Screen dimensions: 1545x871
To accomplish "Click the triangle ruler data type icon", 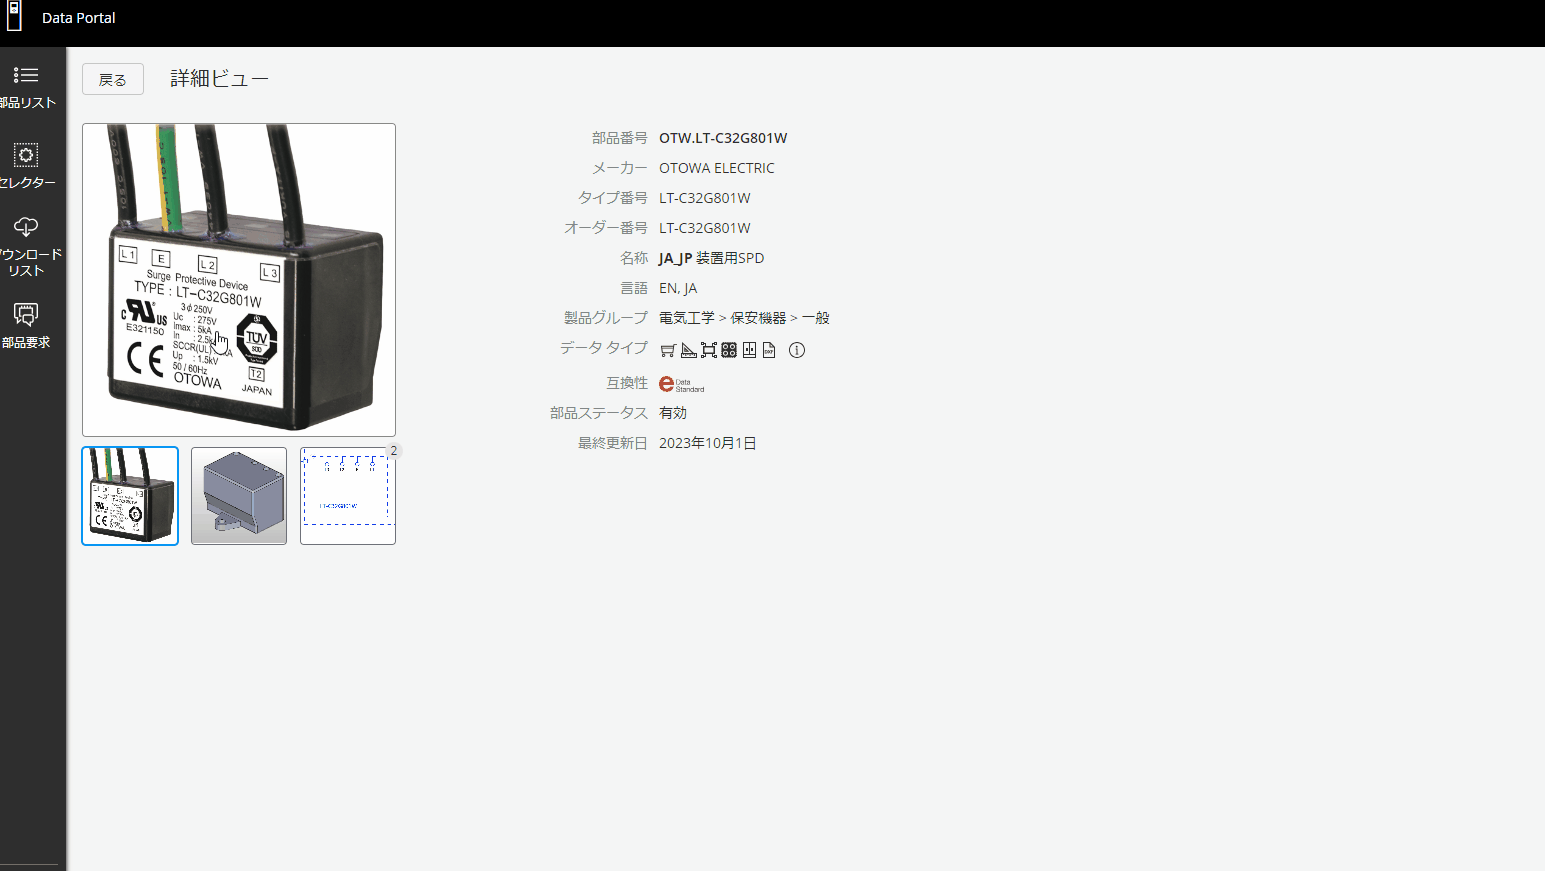I will [688, 350].
